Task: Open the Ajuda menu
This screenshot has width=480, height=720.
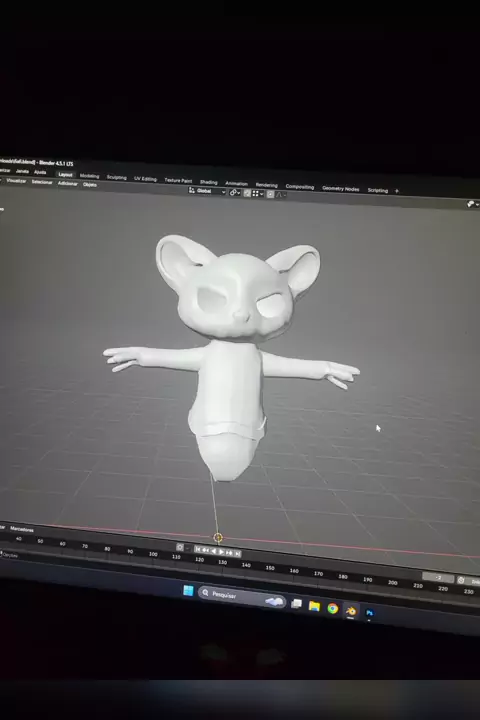Action: pyautogui.click(x=40, y=172)
